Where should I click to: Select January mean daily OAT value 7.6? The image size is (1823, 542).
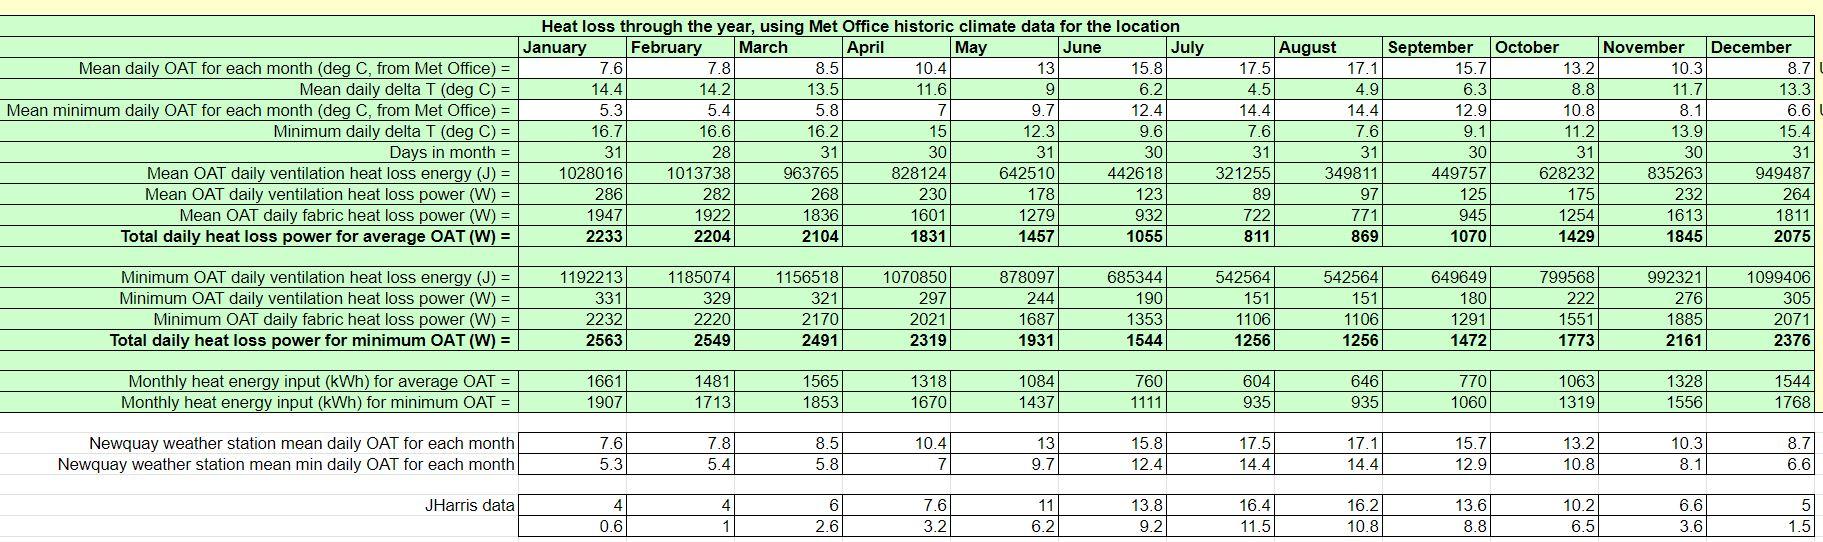(x=572, y=68)
